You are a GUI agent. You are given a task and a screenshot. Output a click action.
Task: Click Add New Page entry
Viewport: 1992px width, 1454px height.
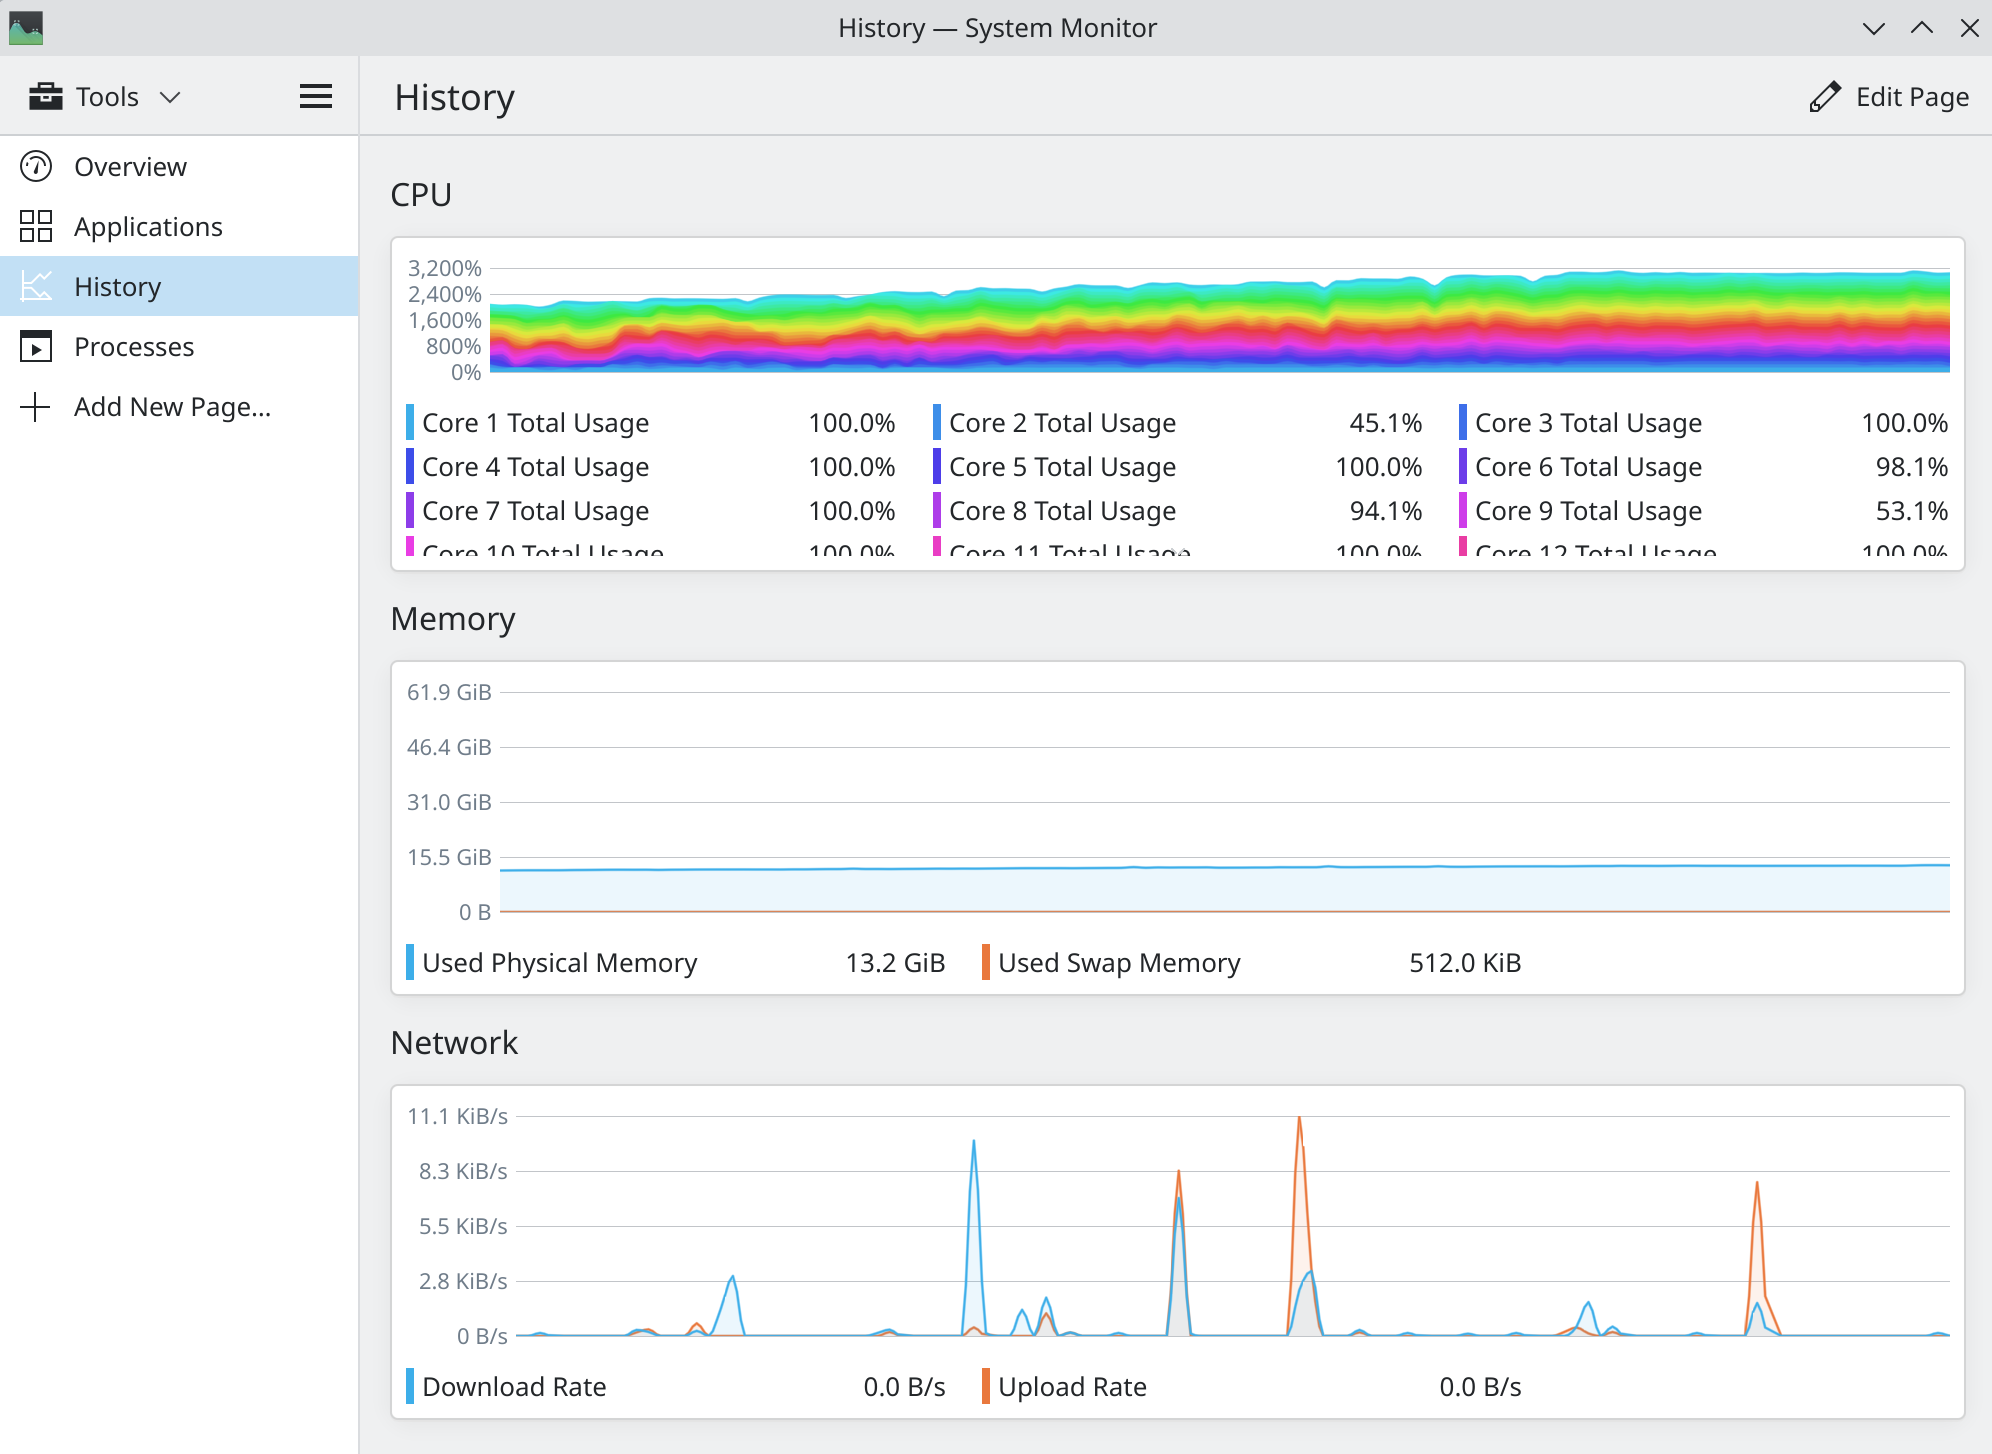[x=172, y=406]
